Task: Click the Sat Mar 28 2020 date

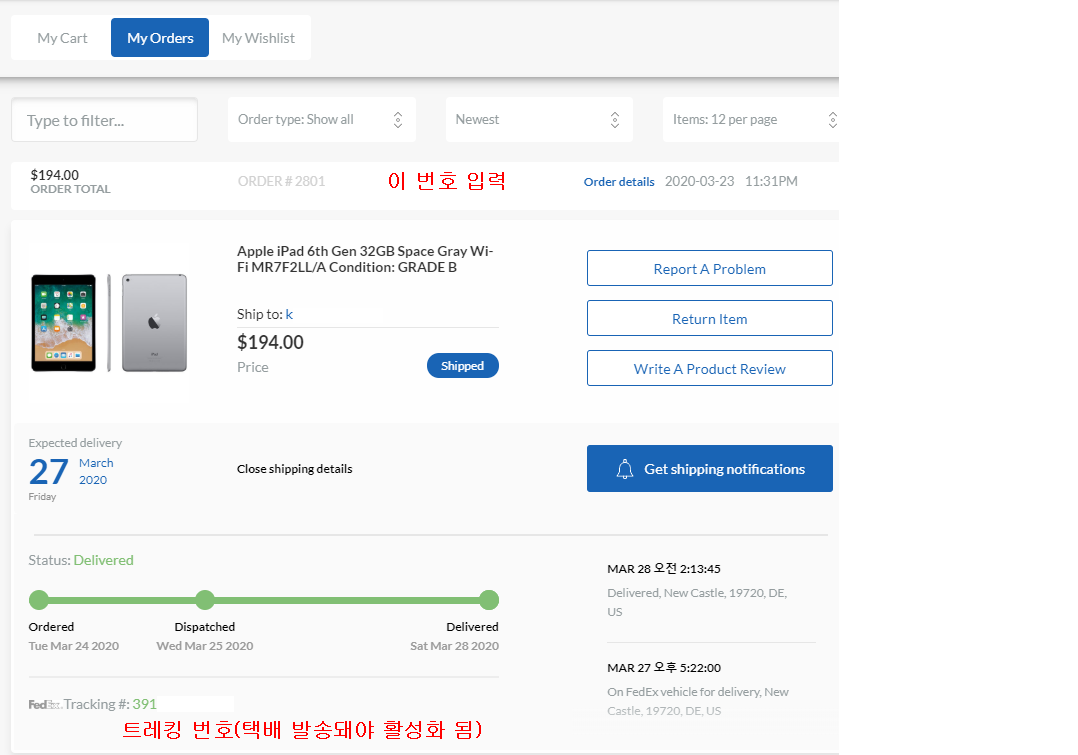Action: pyautogui.click(x=454, y=646)
